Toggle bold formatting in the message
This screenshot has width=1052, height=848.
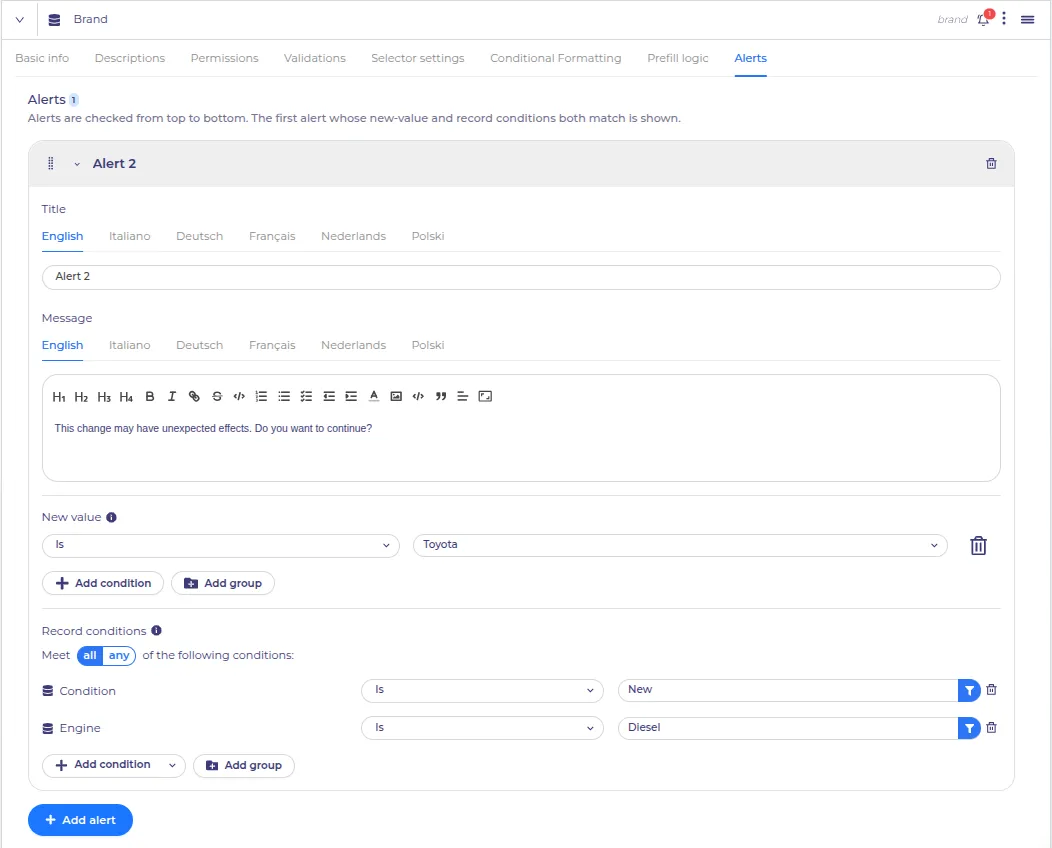point(150,396)
